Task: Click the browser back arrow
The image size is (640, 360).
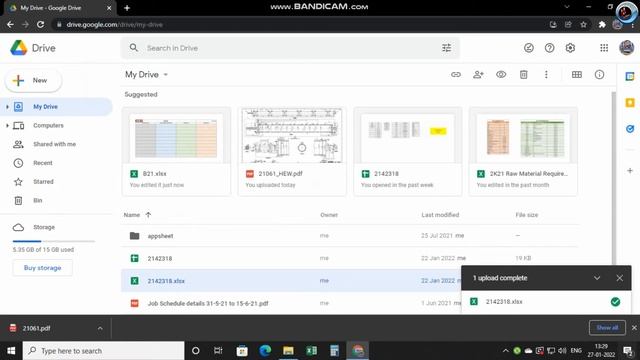Action: pyautogui.click(x=10, y=24)
